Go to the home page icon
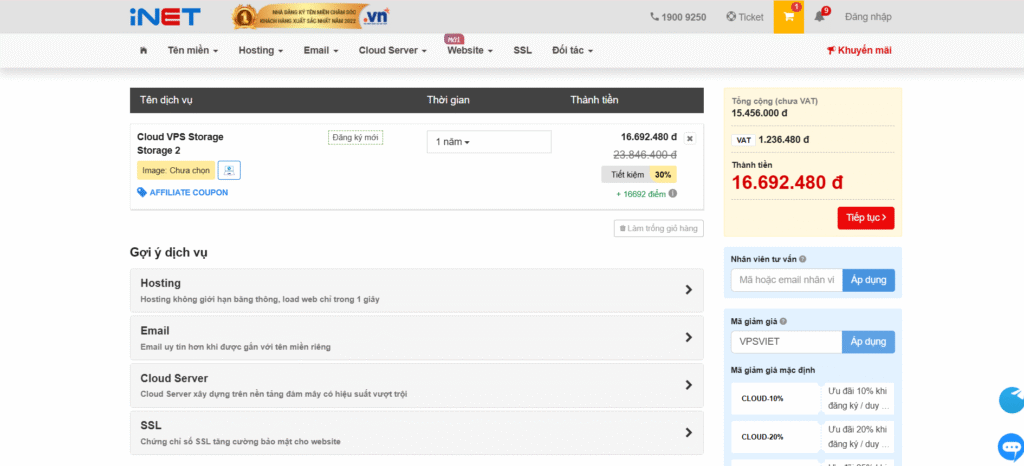Image resolution: width=1024 pixels, height=466 pixels. 144,51
